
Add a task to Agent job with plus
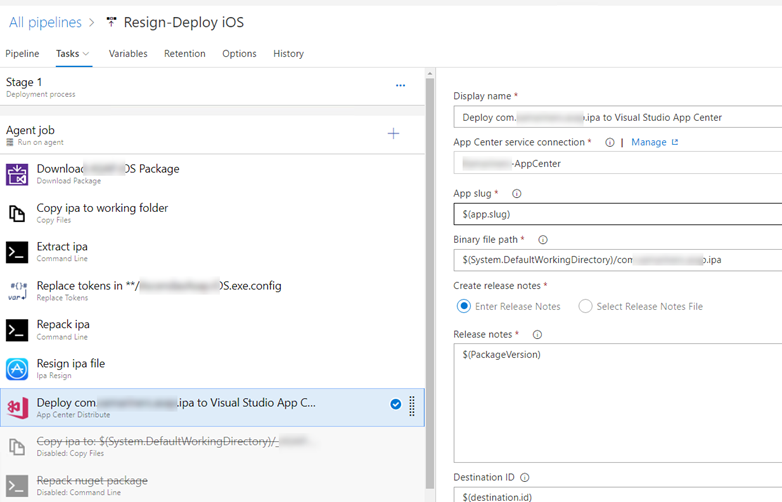pyautogui.click(x=393, y=134)
